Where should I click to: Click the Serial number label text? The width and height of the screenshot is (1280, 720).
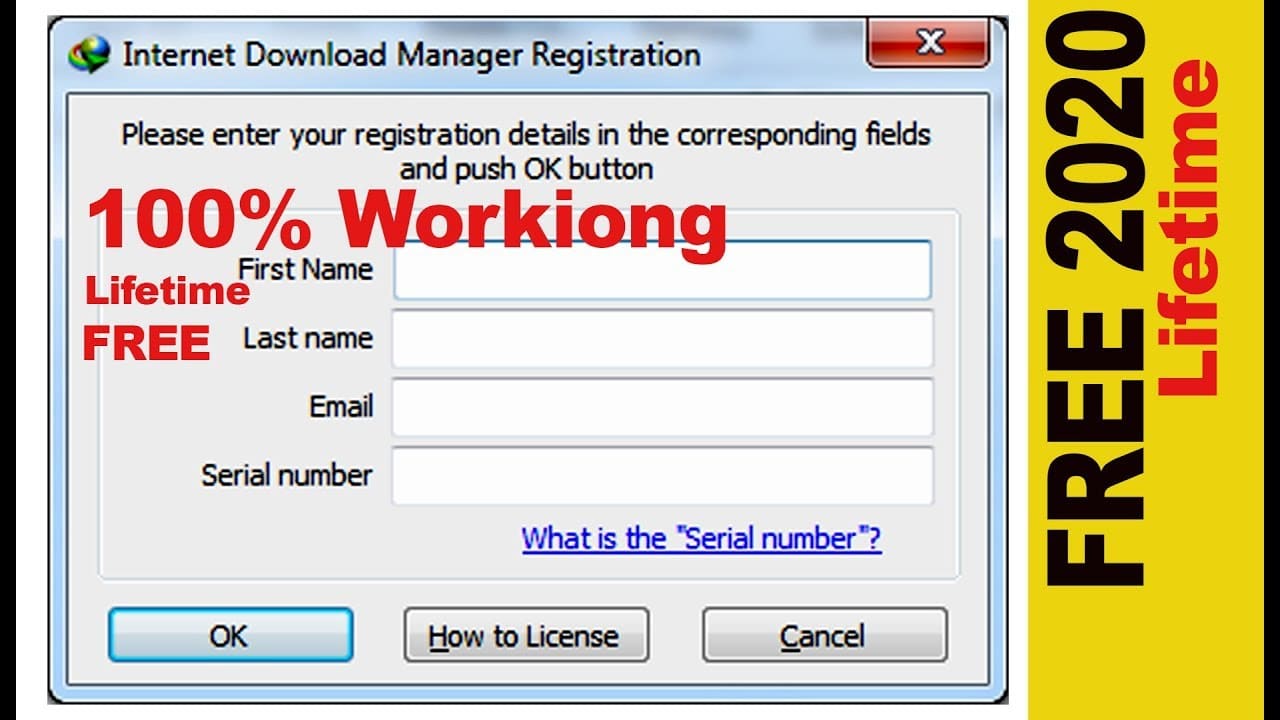click(x=287, y=475)
